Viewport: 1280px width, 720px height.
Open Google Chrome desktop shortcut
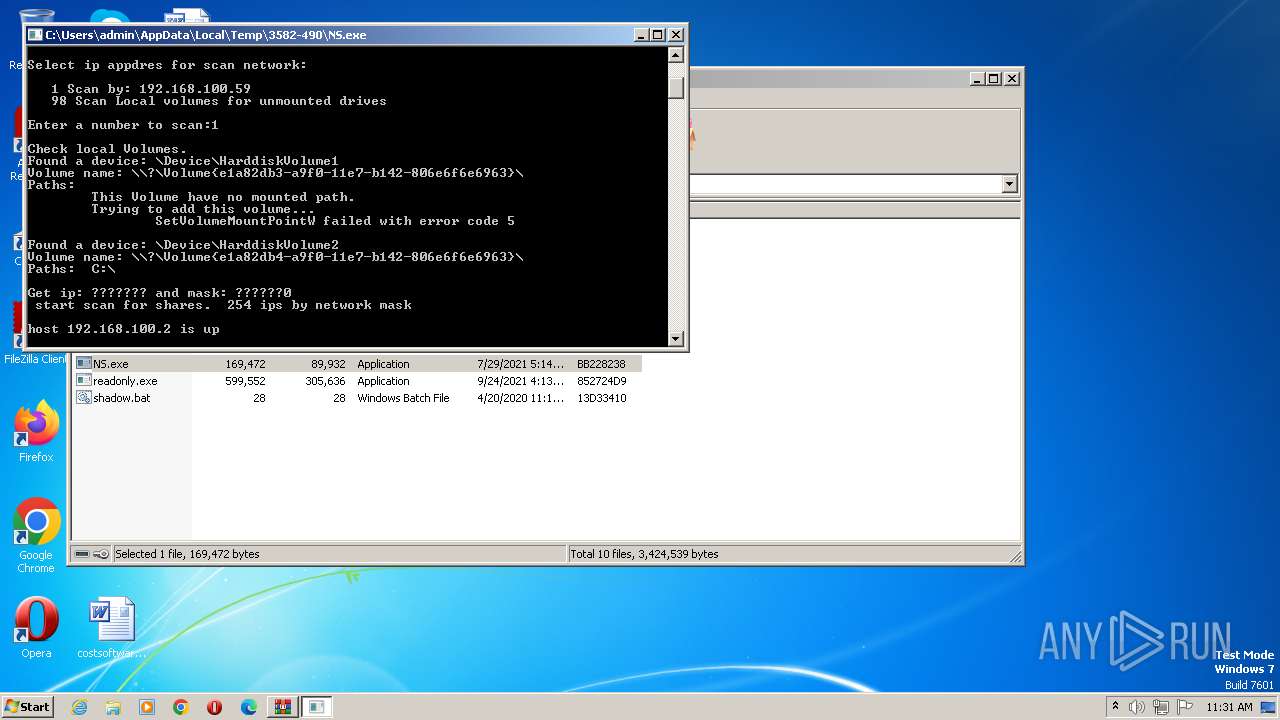(36, 536)
